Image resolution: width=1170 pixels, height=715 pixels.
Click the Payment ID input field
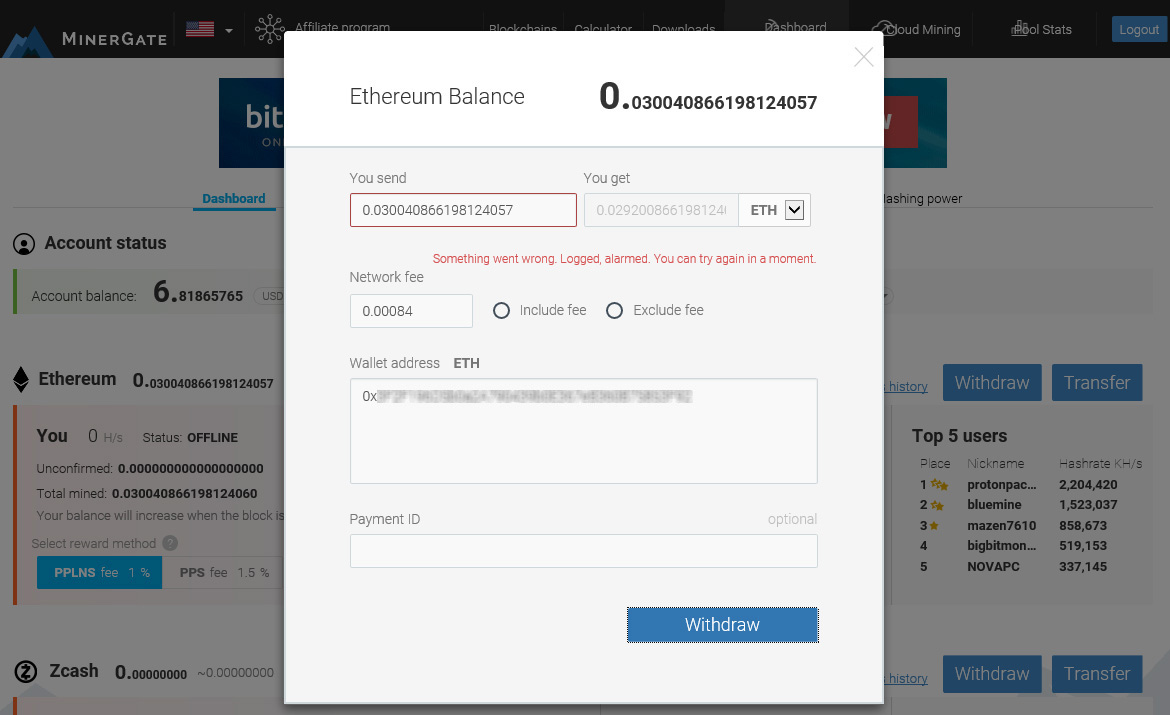[x=584, y=551]
